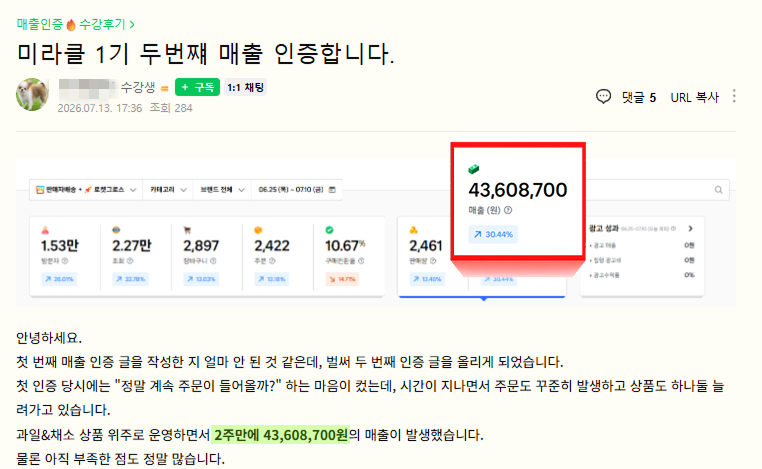This screenshot has height=469, width=762.
Task: Click the 32.78% growth badge under 조회
Action: coord(130,279)
